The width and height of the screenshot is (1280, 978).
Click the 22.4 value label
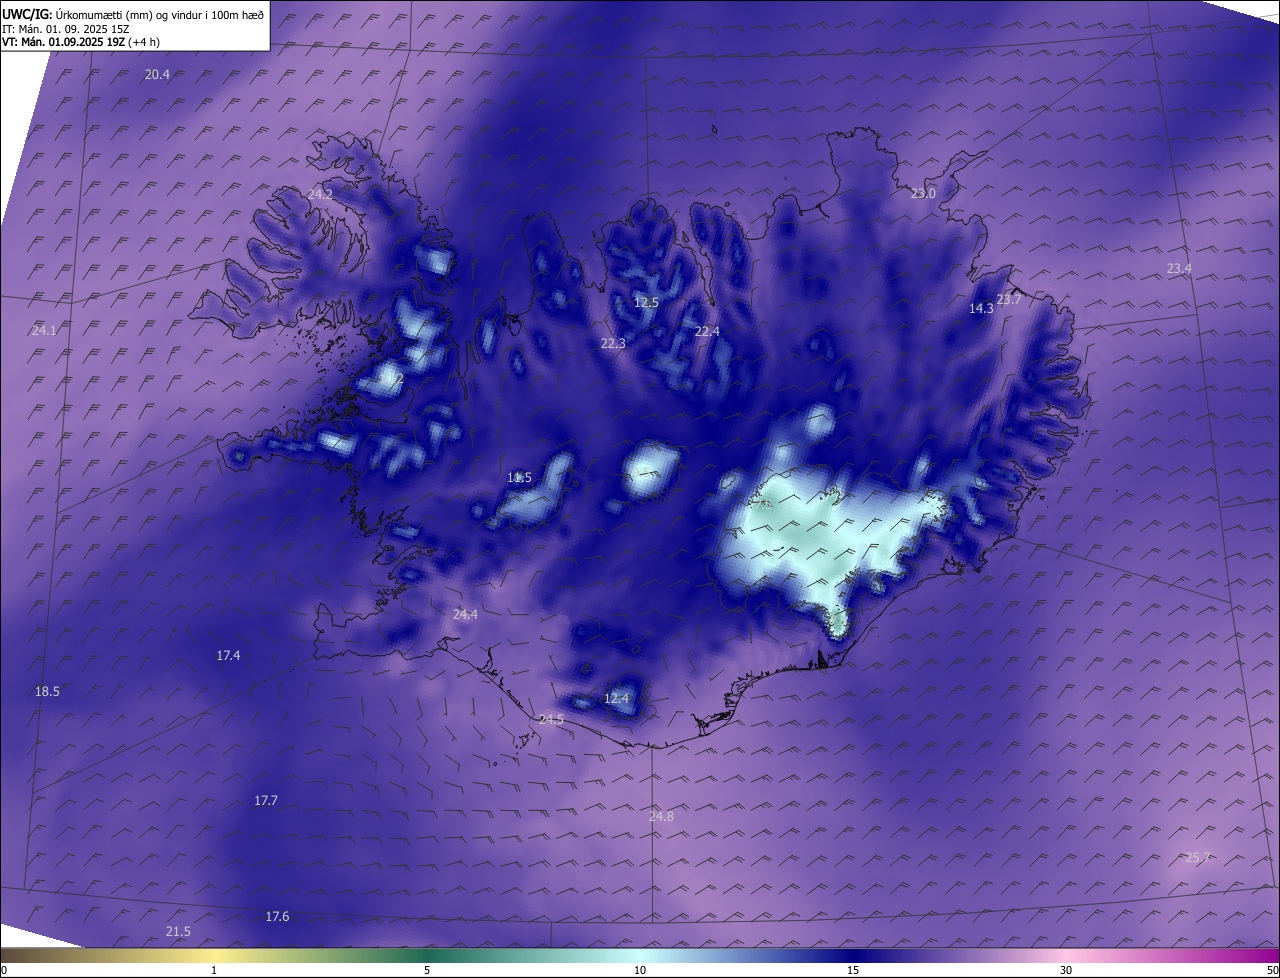pyautogui.click(x=707, y=332)
